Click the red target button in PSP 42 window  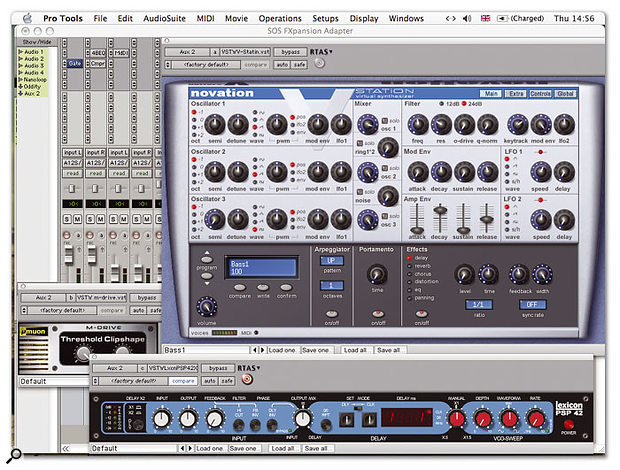[x=247, y=379]
